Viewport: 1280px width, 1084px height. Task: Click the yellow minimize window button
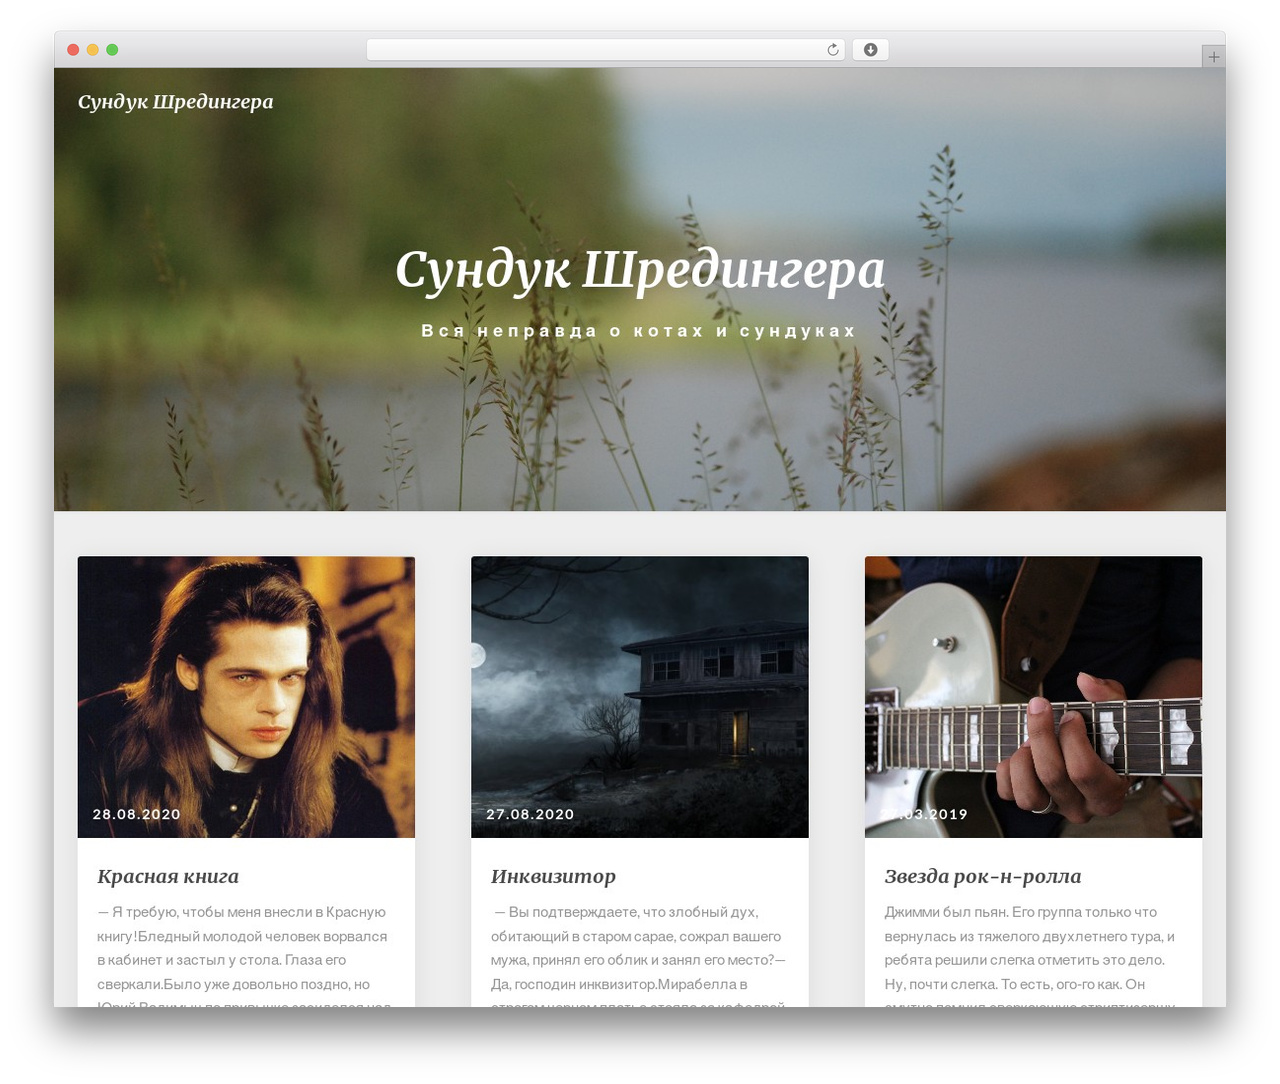(93, 50)
